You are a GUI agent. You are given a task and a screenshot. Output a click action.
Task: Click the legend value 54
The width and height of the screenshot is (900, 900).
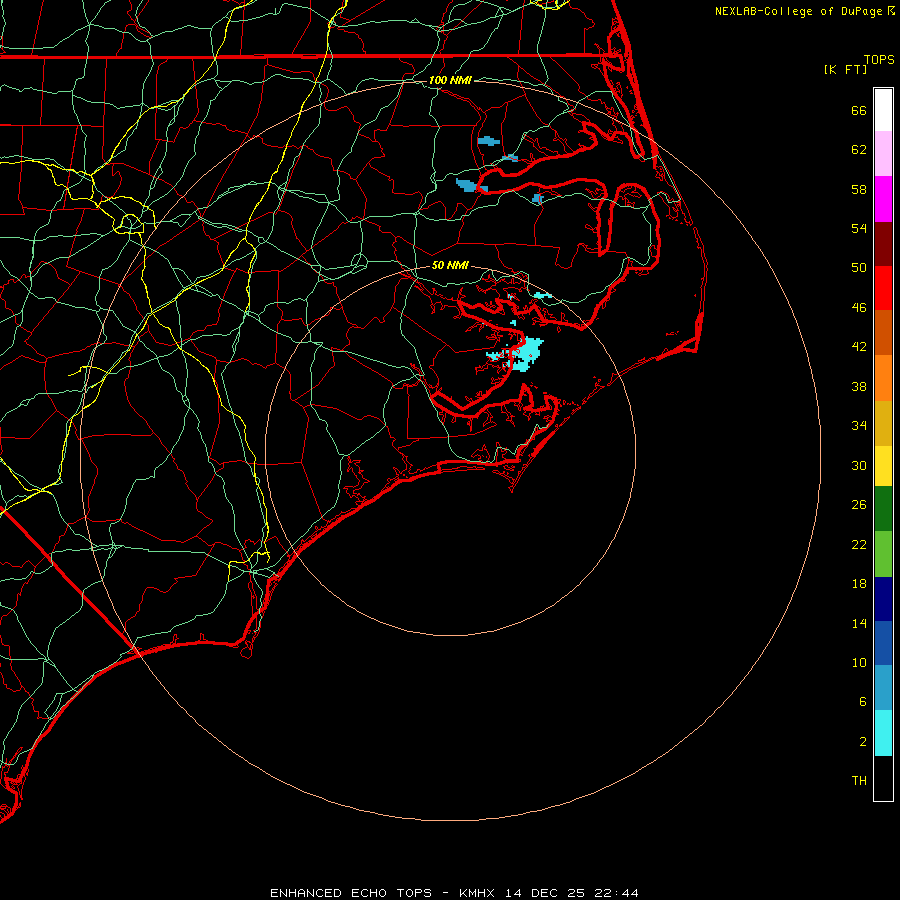coord(859,228)
